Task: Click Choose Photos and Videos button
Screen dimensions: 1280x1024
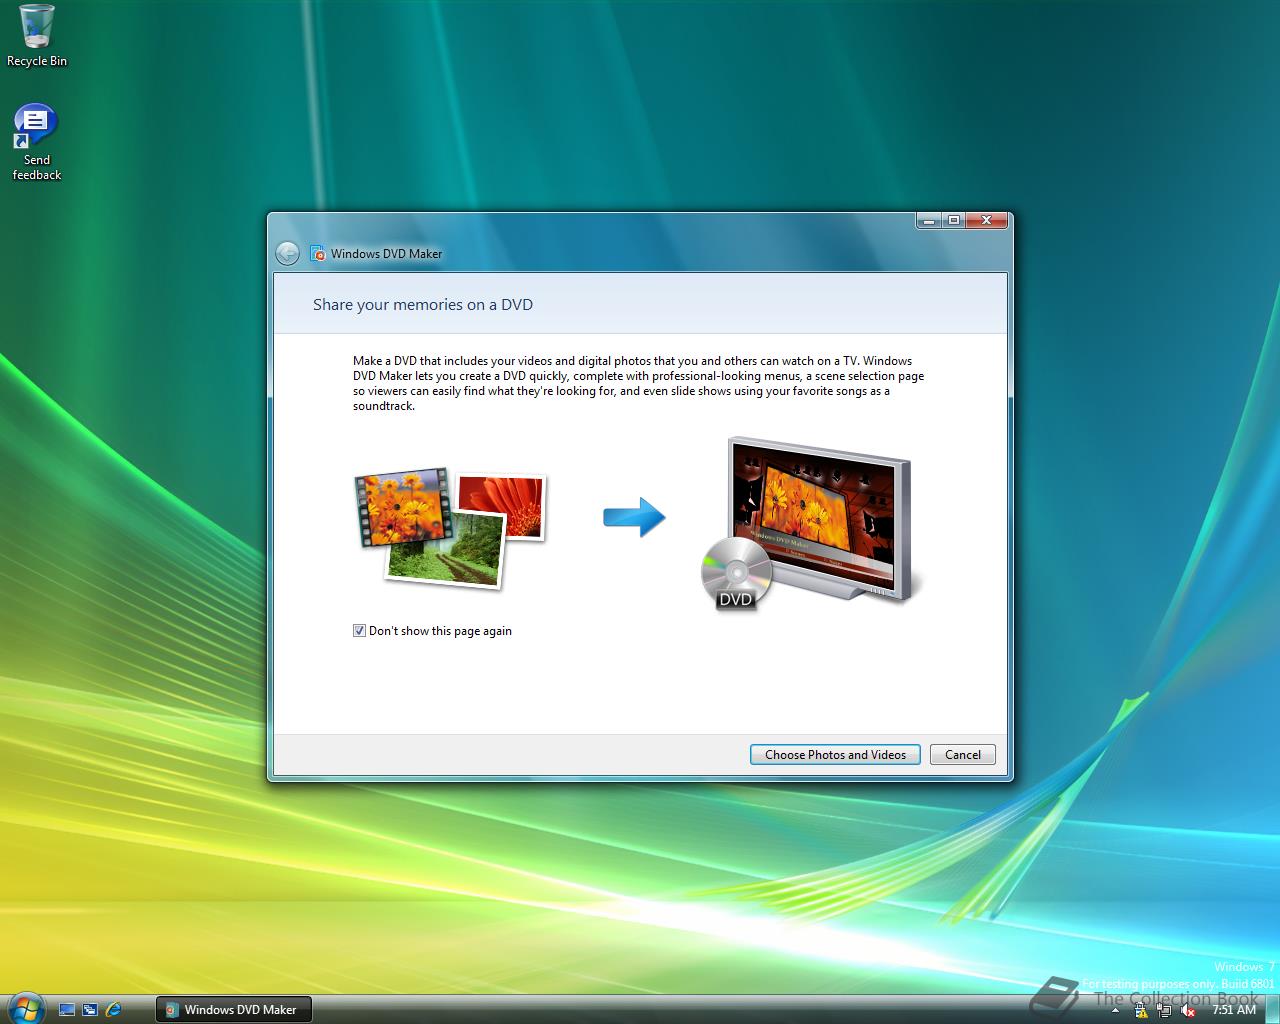Action: pyautogui.click(x=835, y=755)
